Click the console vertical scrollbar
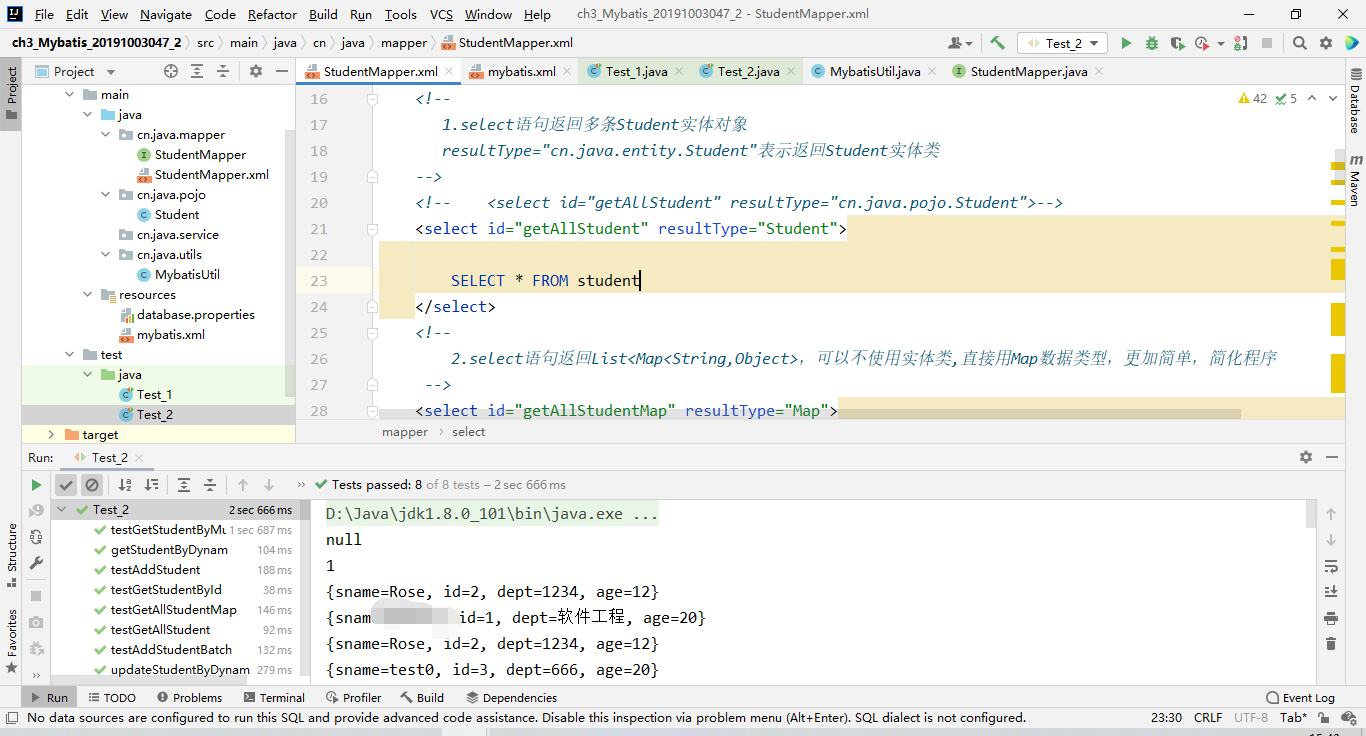 1311,513
